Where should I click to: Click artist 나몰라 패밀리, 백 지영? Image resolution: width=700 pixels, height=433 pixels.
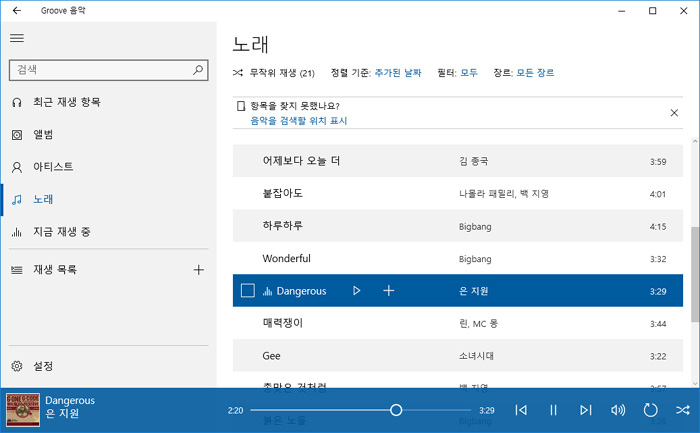click(x=504, y=194)
